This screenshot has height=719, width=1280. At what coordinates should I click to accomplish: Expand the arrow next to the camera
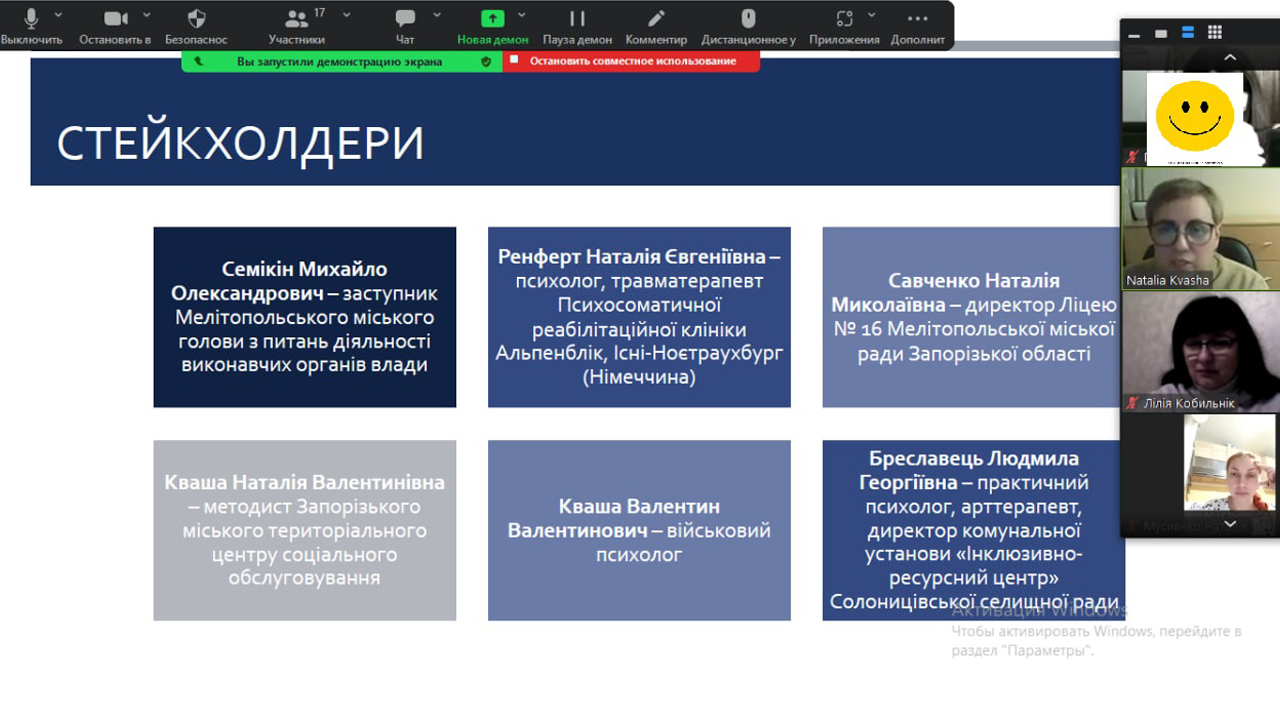[x=147, y=15]
